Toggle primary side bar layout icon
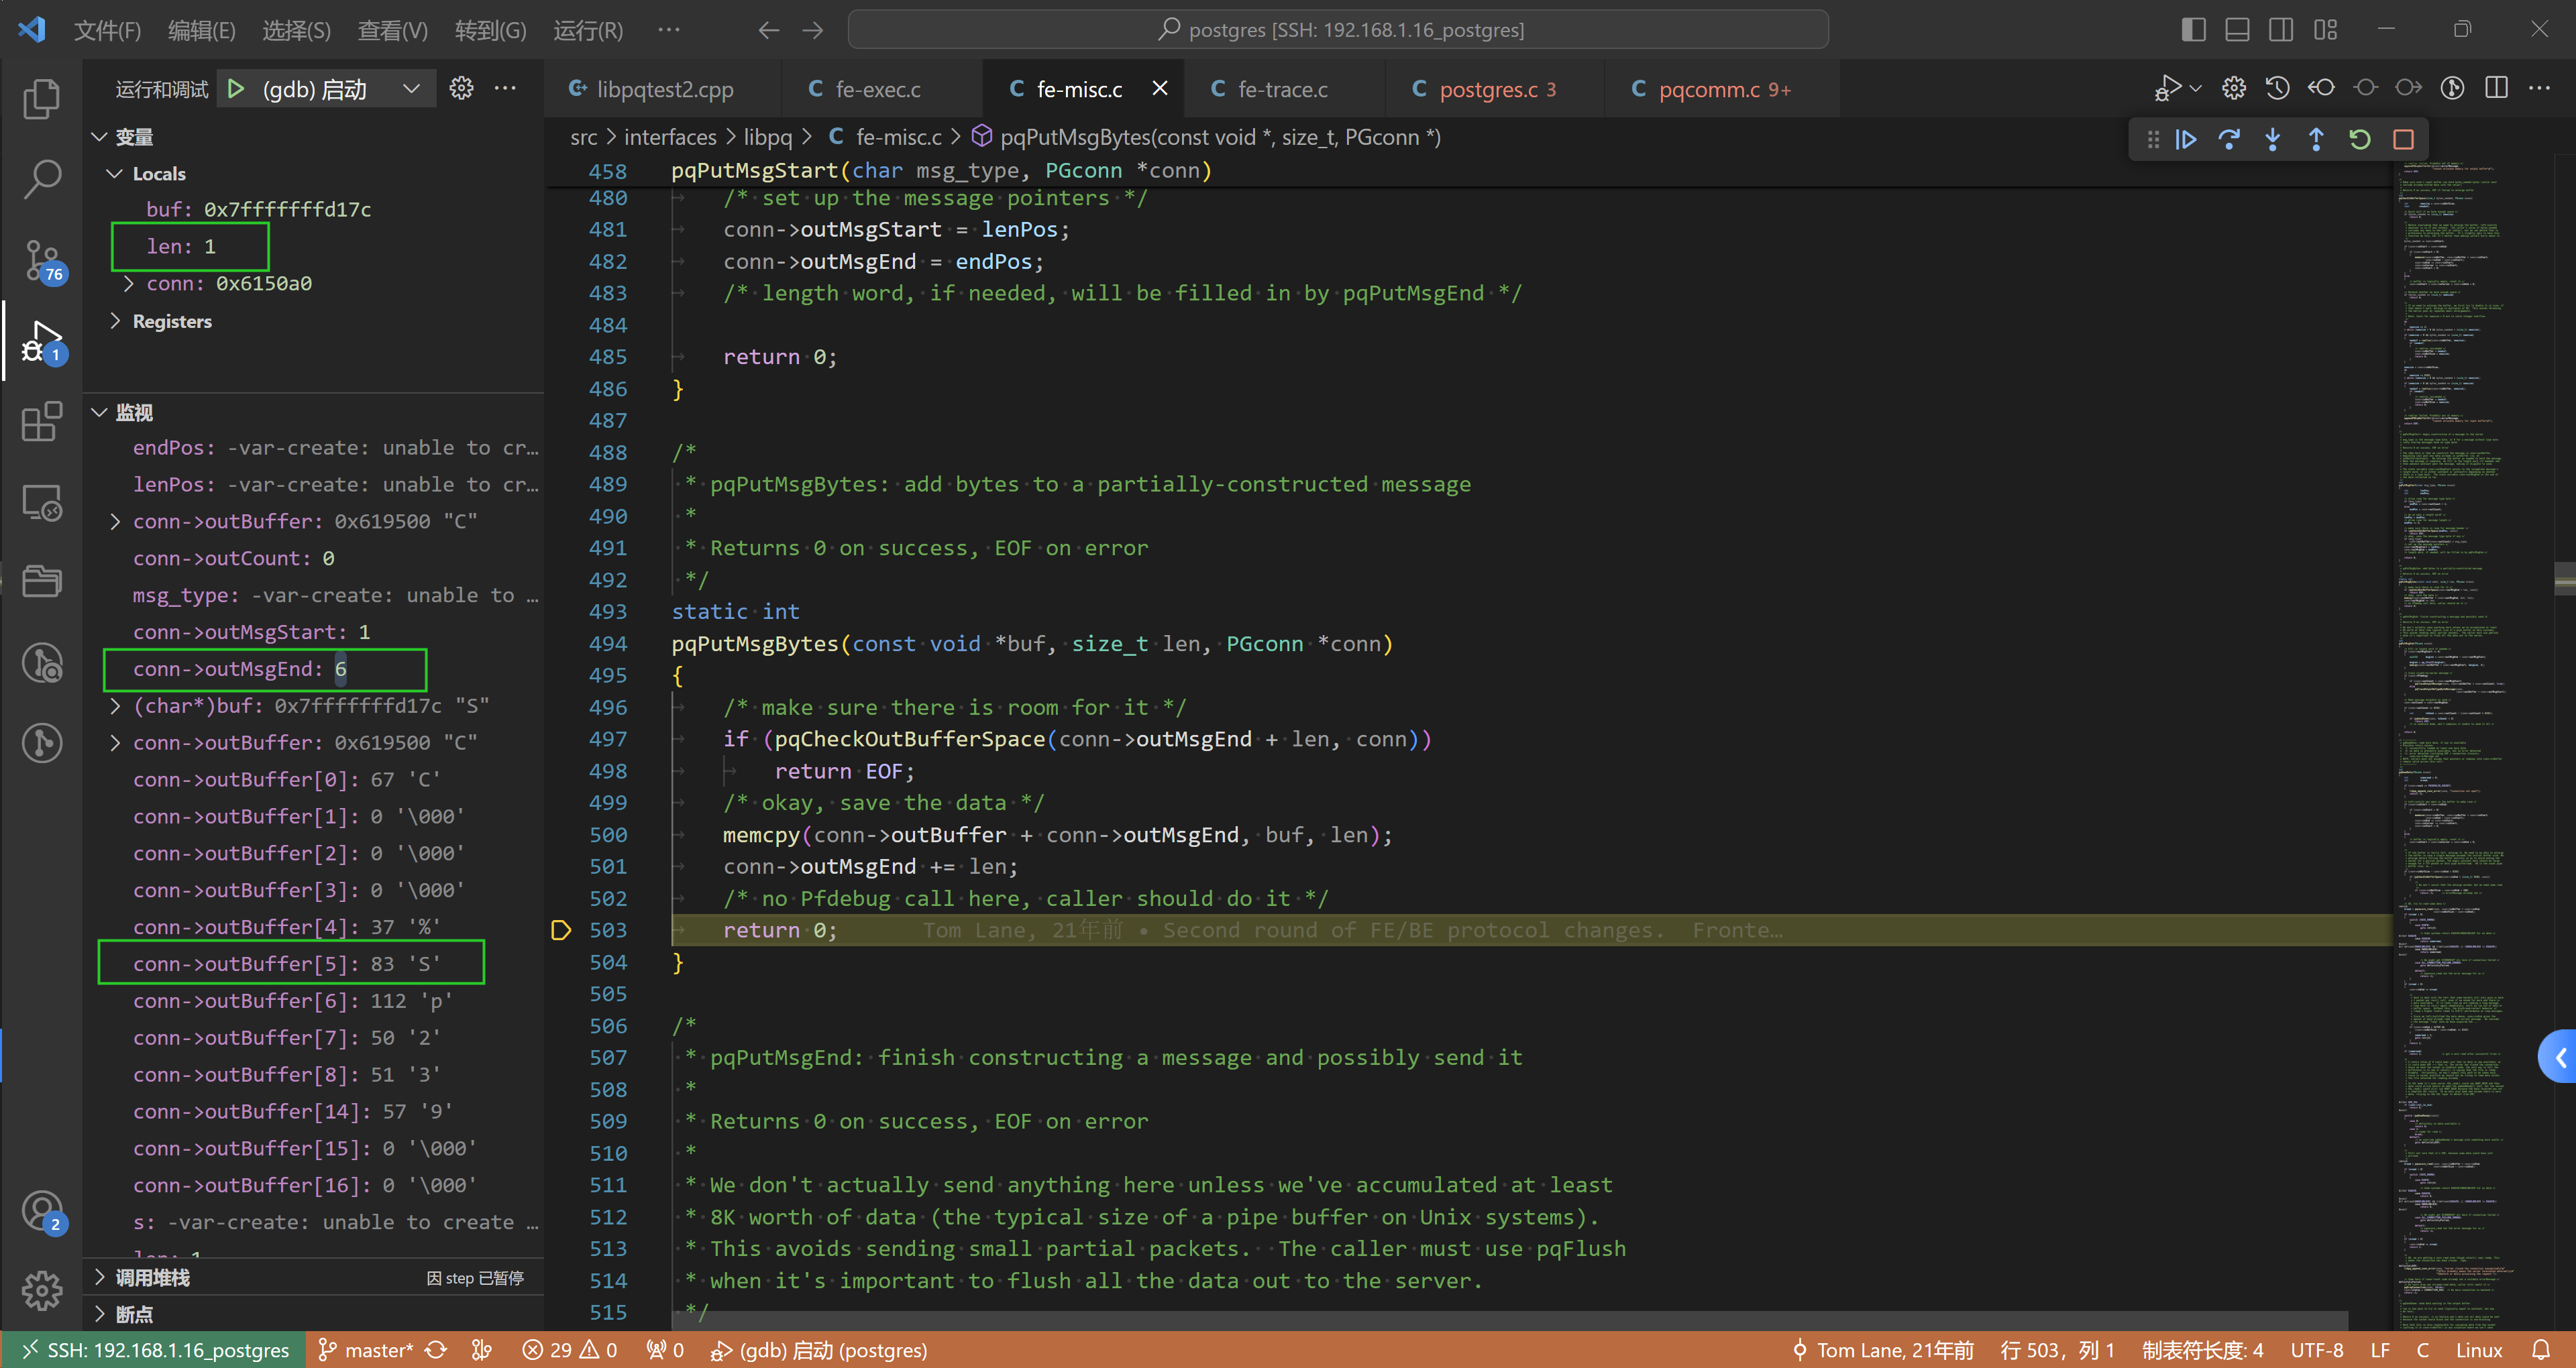 2193,30
